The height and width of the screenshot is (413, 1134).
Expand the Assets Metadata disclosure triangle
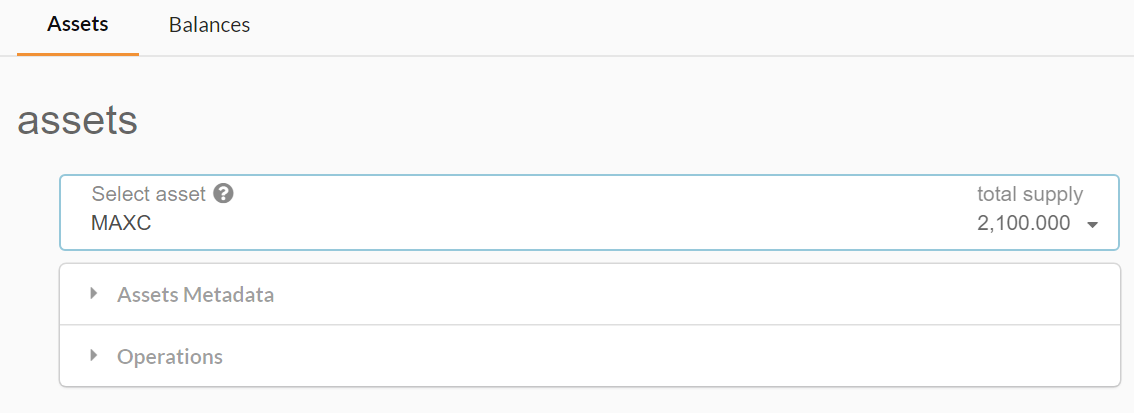tap(94, 294)
